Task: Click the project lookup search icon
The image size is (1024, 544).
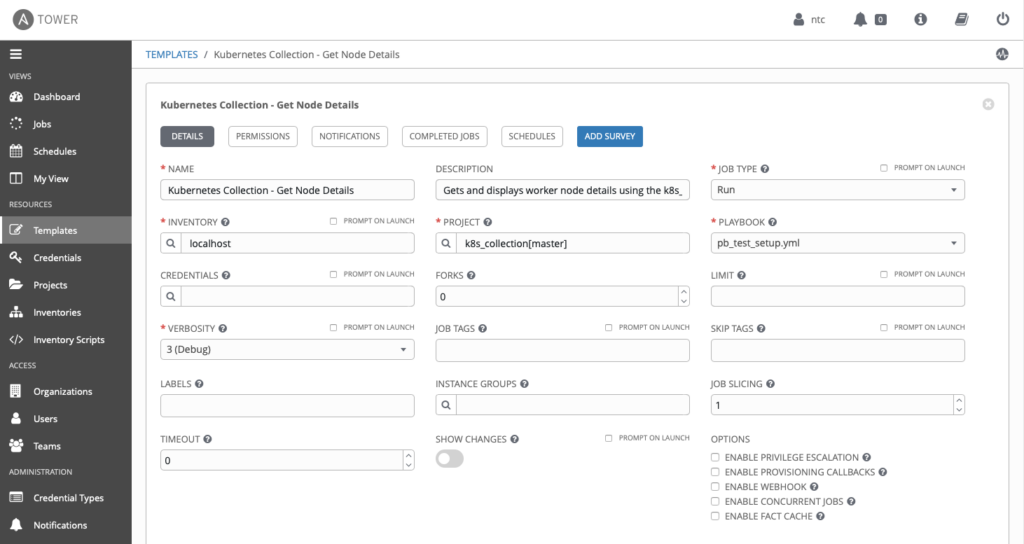Action: coord(446,243)
